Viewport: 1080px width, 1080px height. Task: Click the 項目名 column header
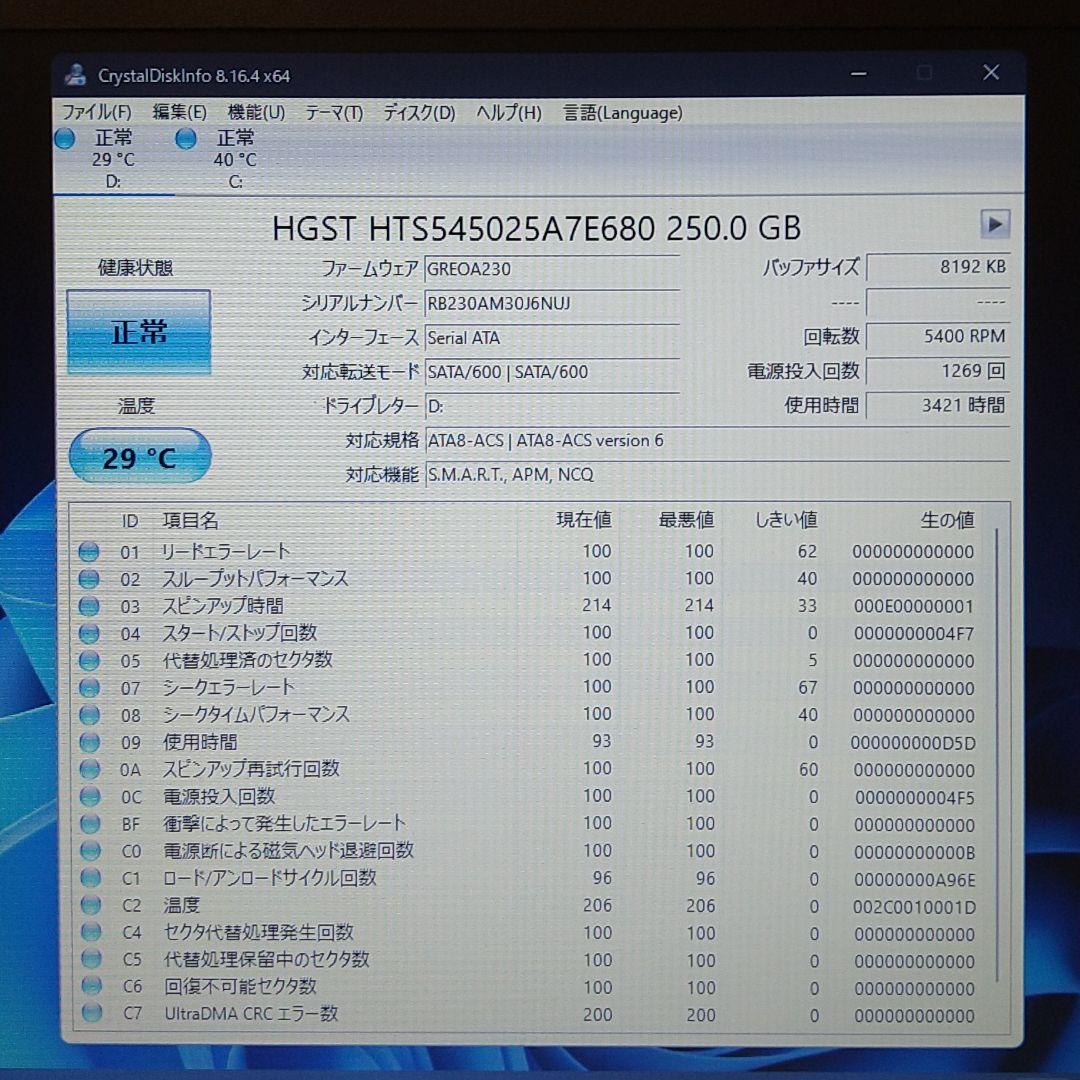click(191, 521)
